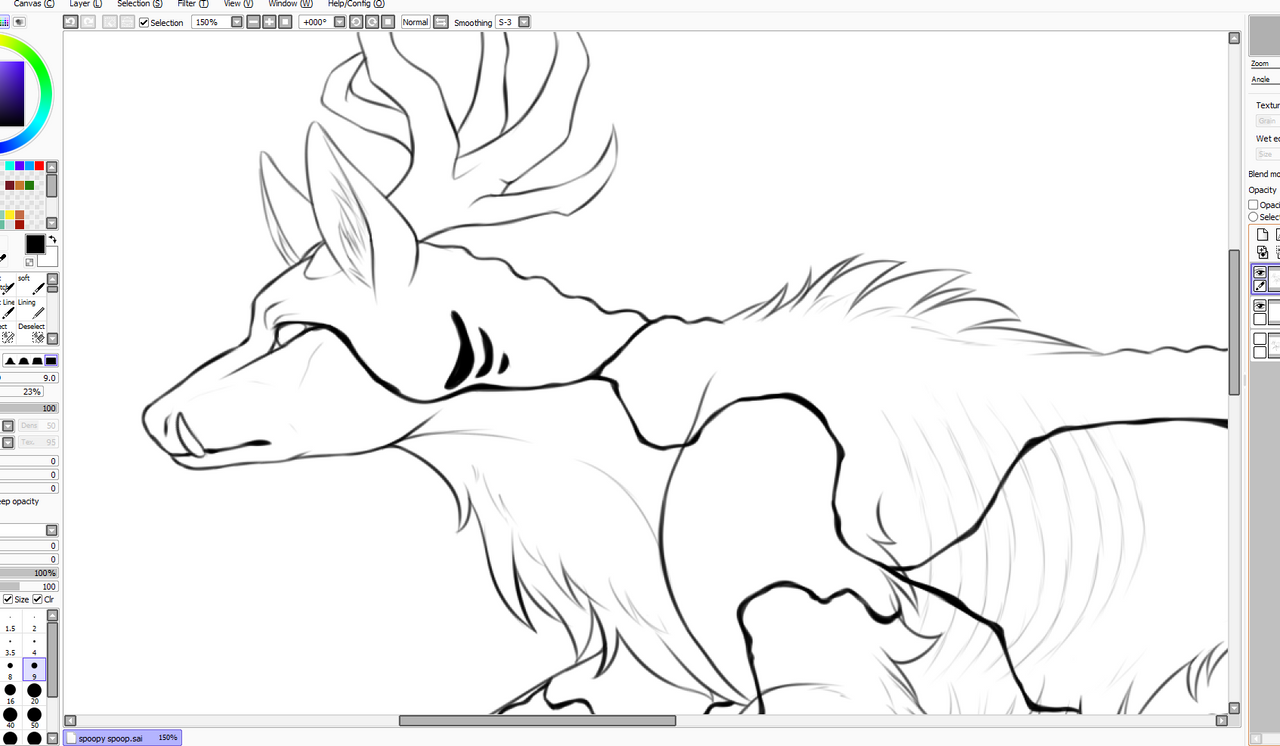Pick the size 20 brush dot
Viewport: 1280px width, 746px height.
pos(34,691)
